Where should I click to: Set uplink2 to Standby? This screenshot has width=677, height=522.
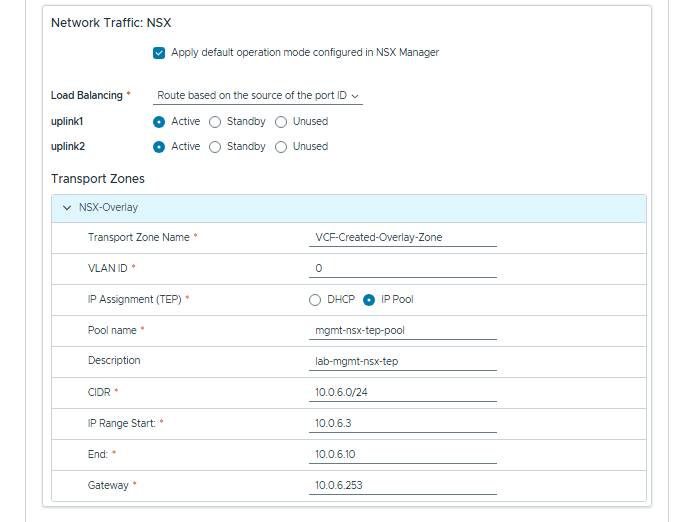pyautogui.click(x=215, y=147)
